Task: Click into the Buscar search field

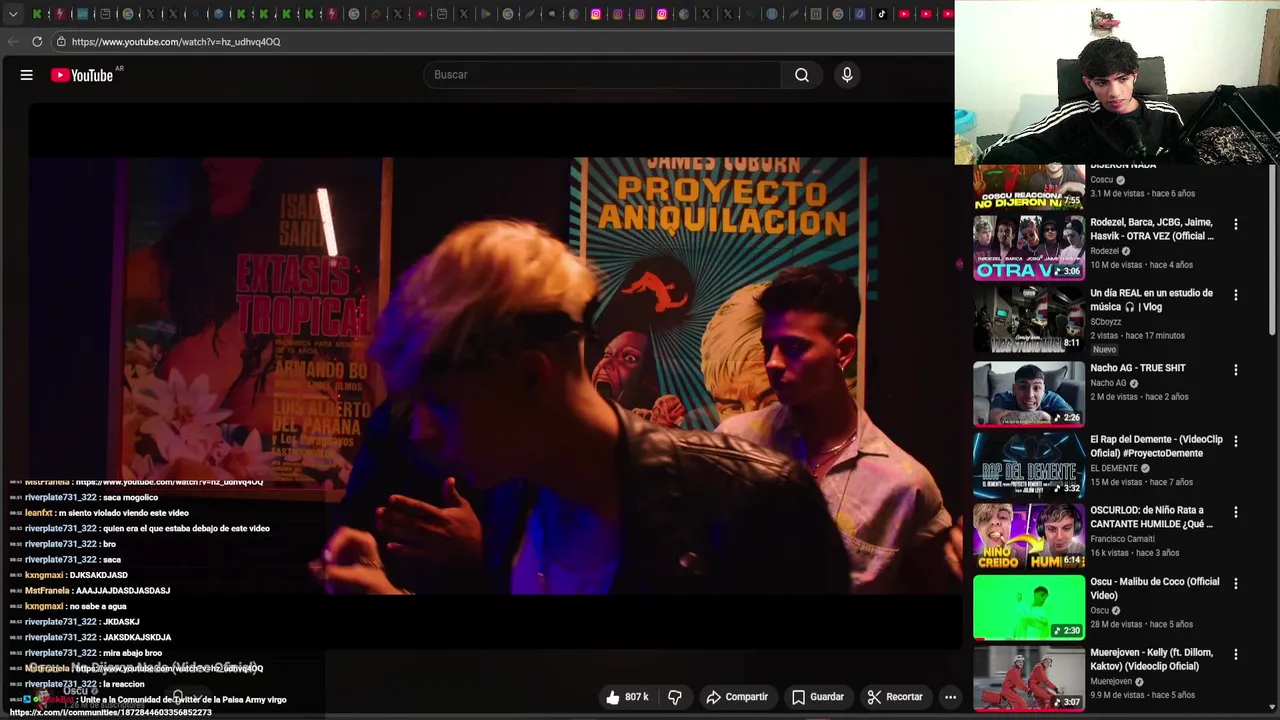Action: coord(603,75)
